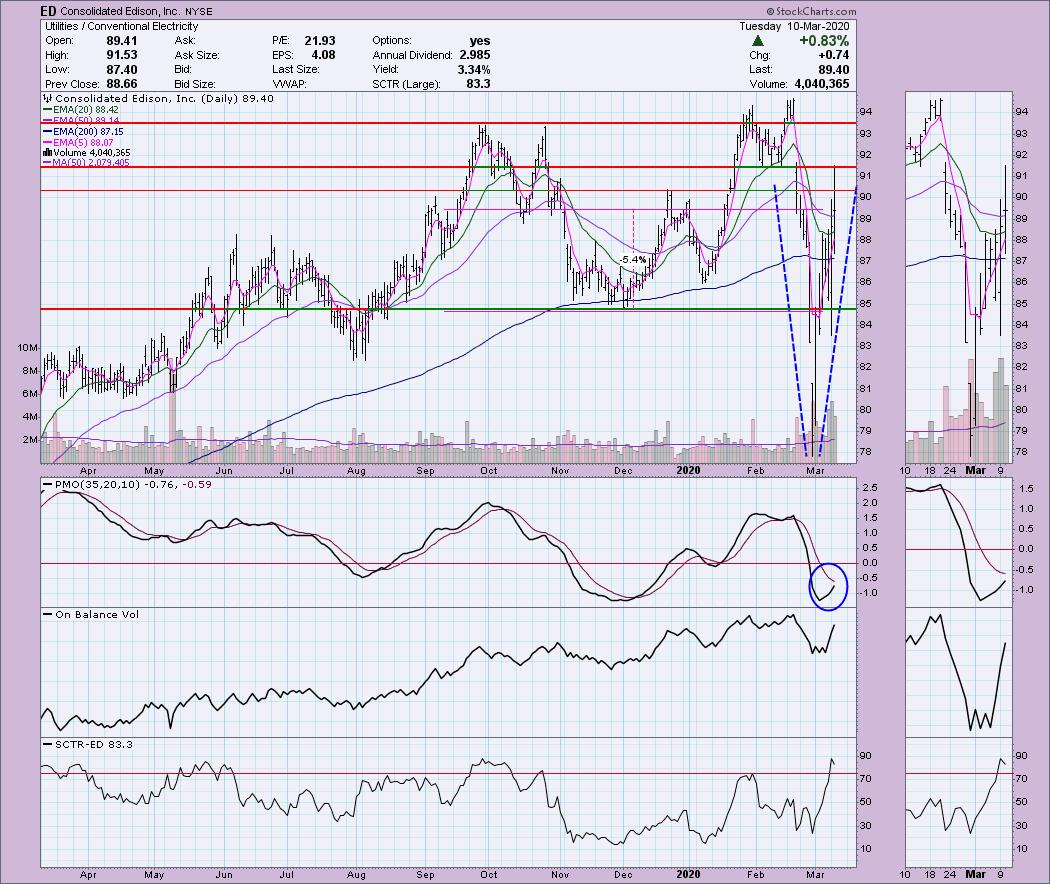Click the dark blue swatch beside EMA(200)
This screenshot has height=884, width=1050.
click(x=47, y=132)
